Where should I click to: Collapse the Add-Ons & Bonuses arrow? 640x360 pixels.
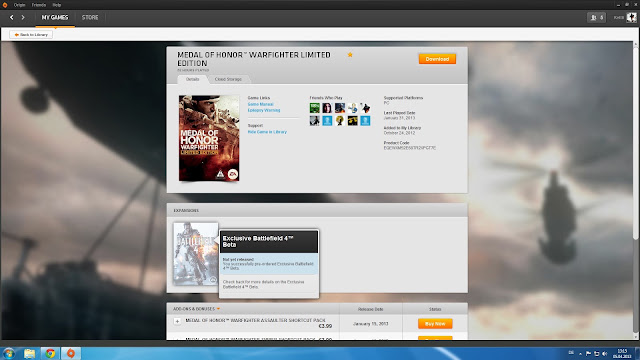218,309
